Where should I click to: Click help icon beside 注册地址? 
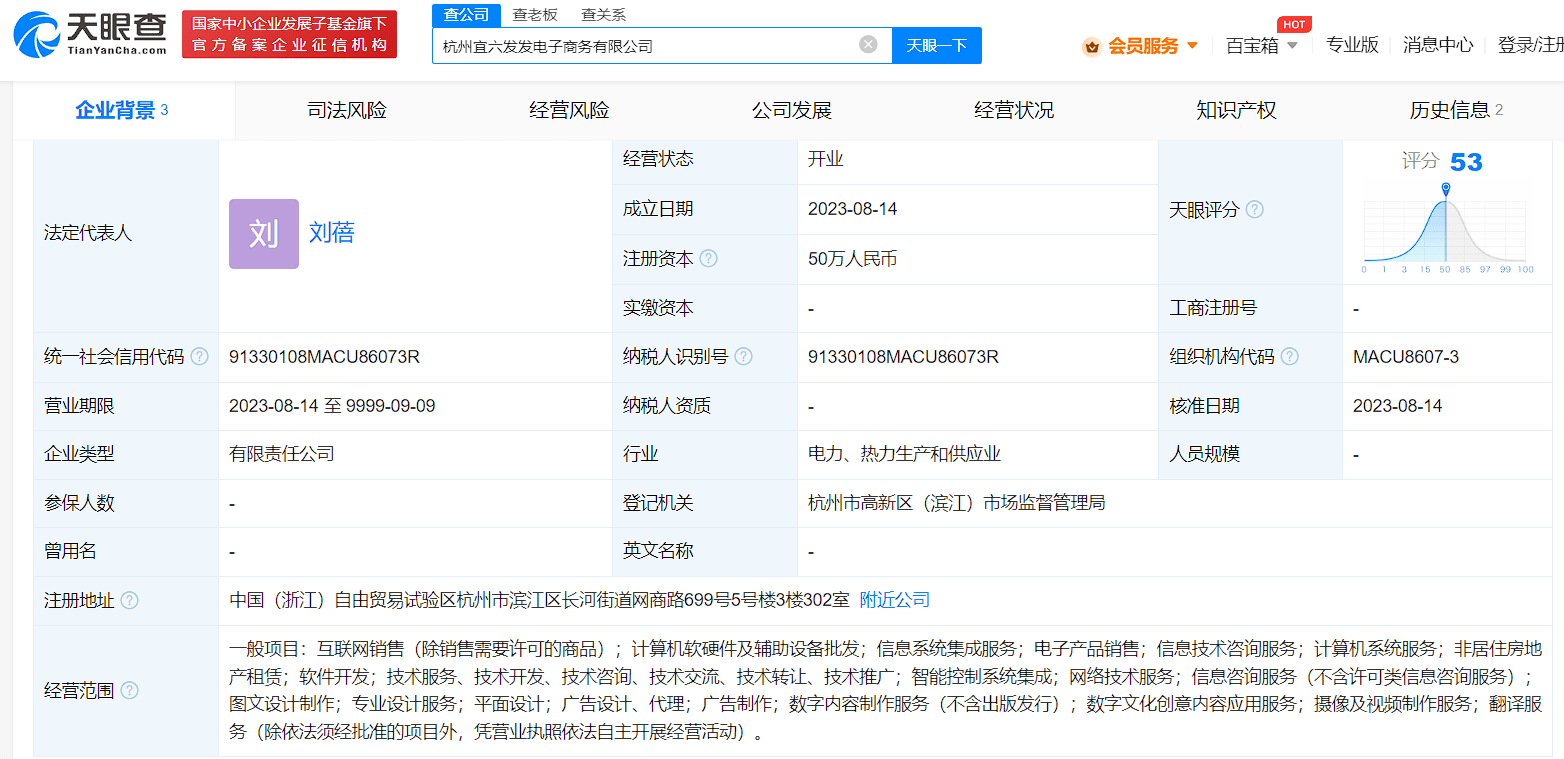(x=129, y=601)
